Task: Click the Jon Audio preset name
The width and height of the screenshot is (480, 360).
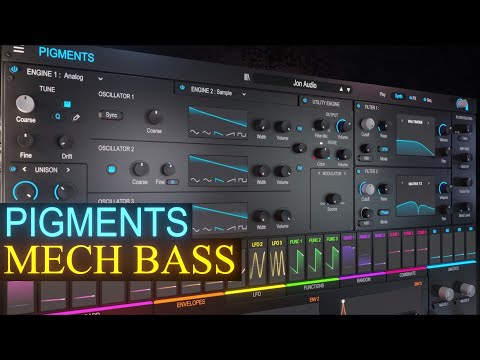Action: click(x=305, y=84)
